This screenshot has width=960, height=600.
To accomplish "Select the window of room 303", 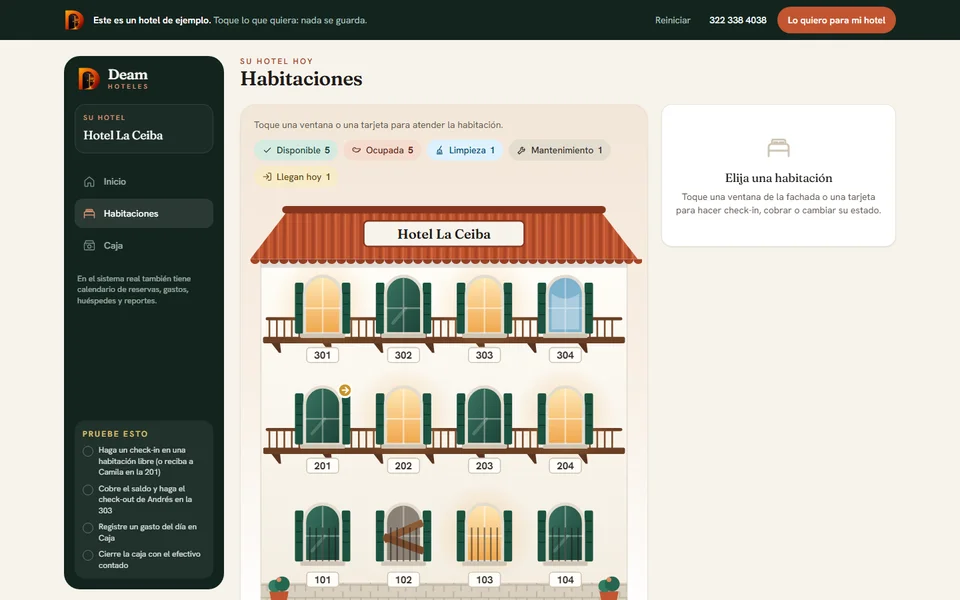I will click(x=484, y=306).
